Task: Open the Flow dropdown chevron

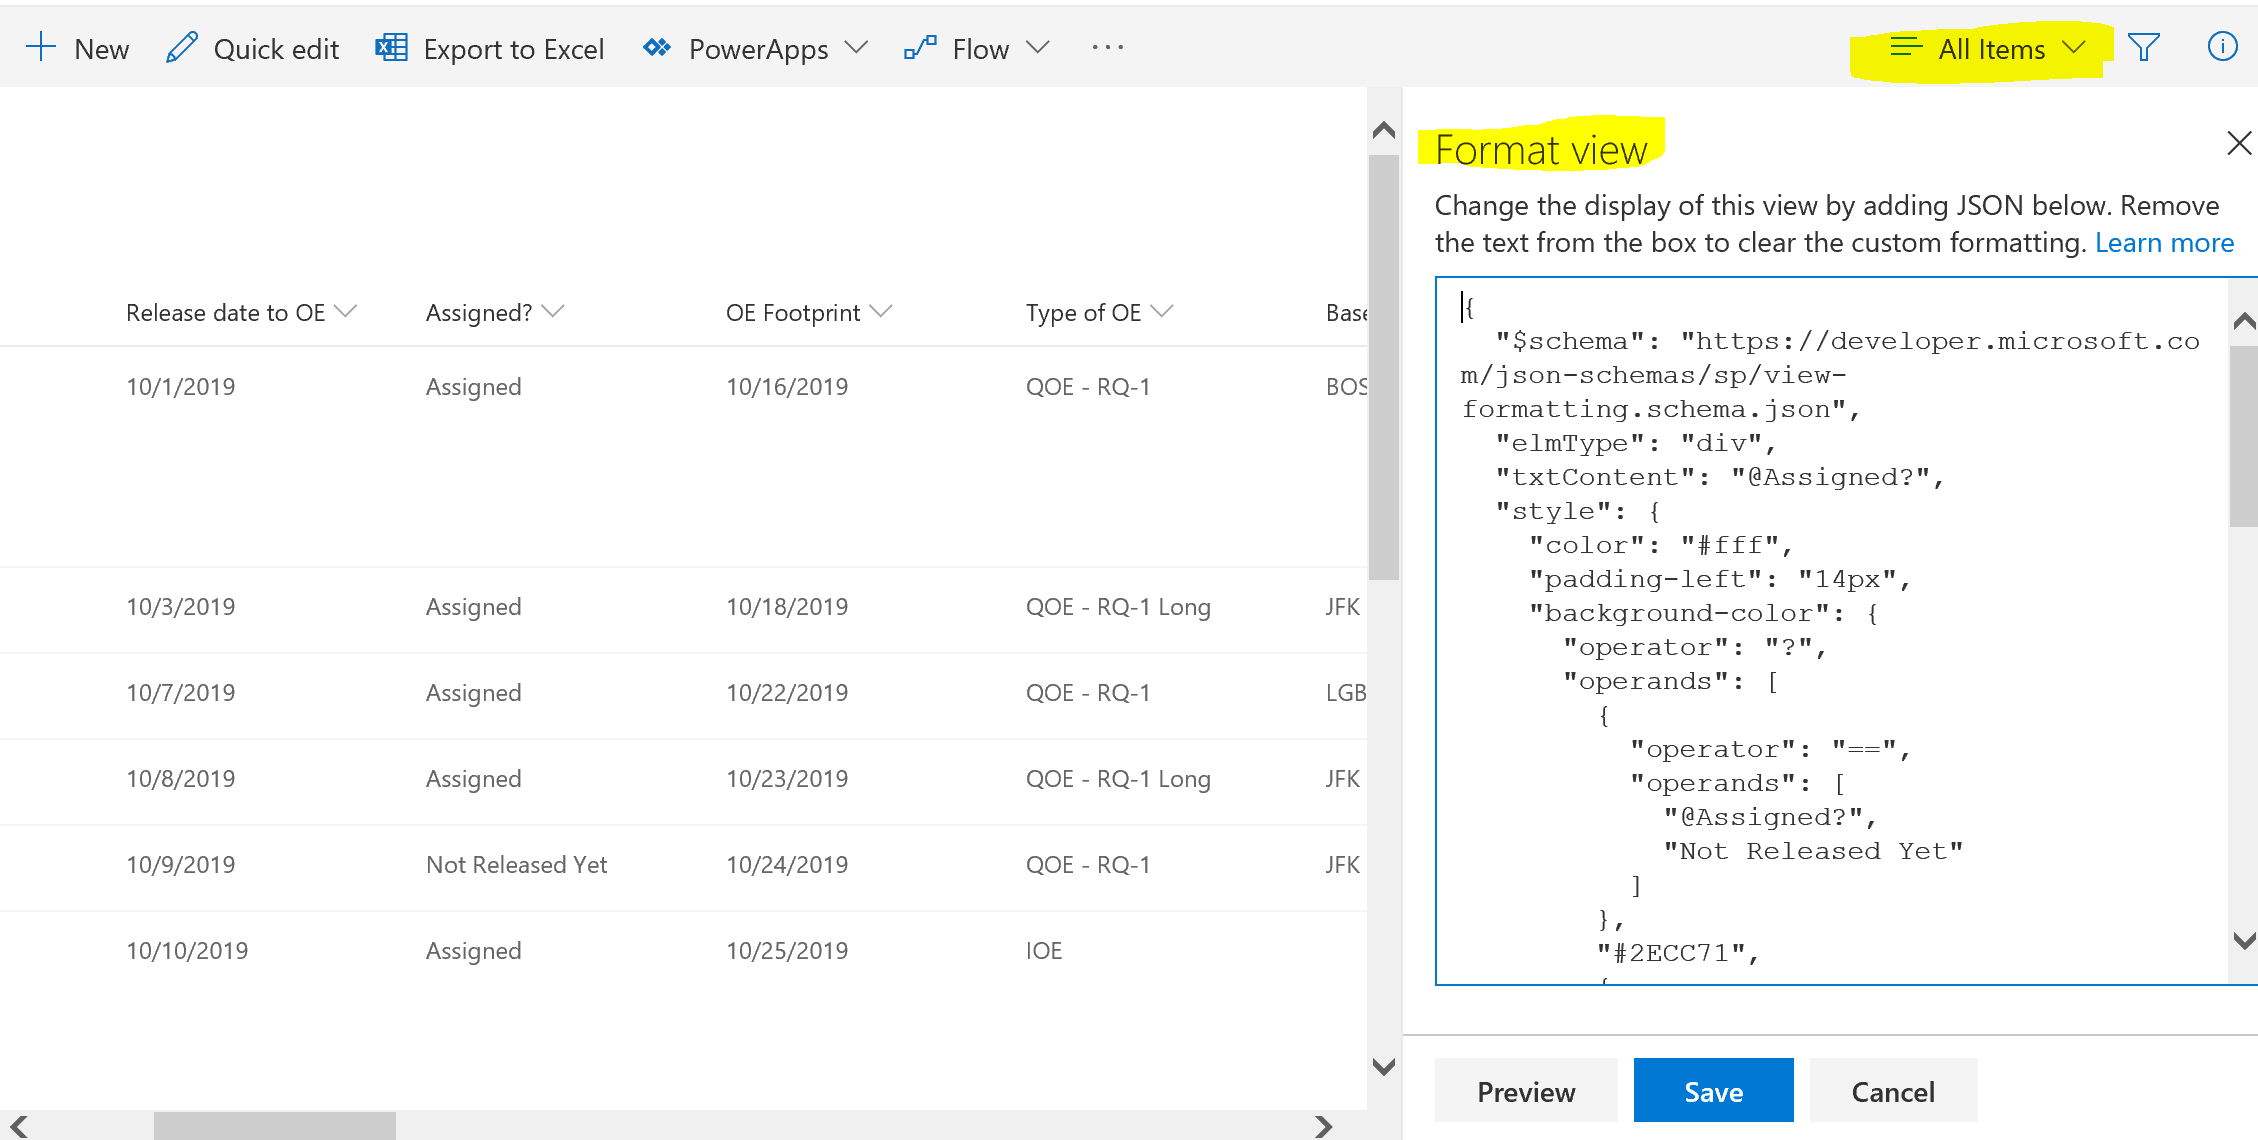Action: point(1038,47)
